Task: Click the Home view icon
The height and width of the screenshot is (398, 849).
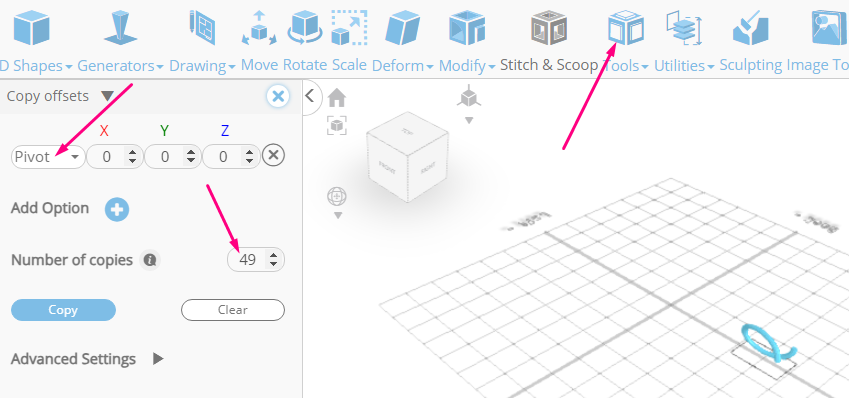Action: [337, 98]
